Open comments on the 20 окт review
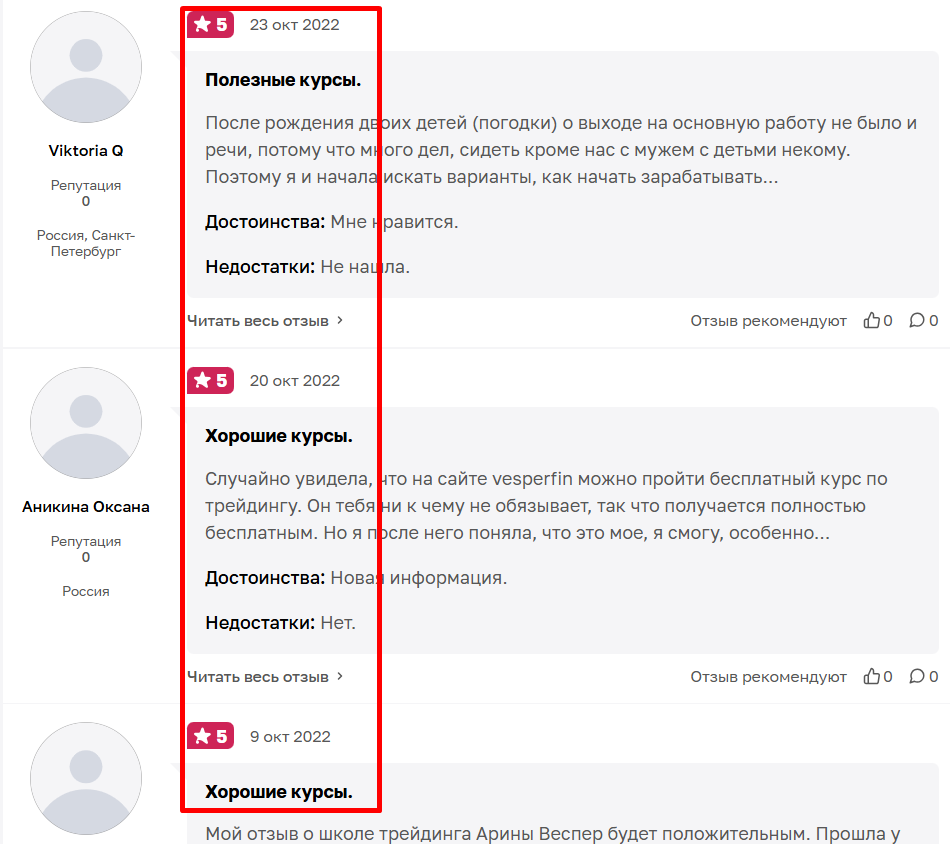Viewport: 950px width, 844px height. click(x=917, y=676)
